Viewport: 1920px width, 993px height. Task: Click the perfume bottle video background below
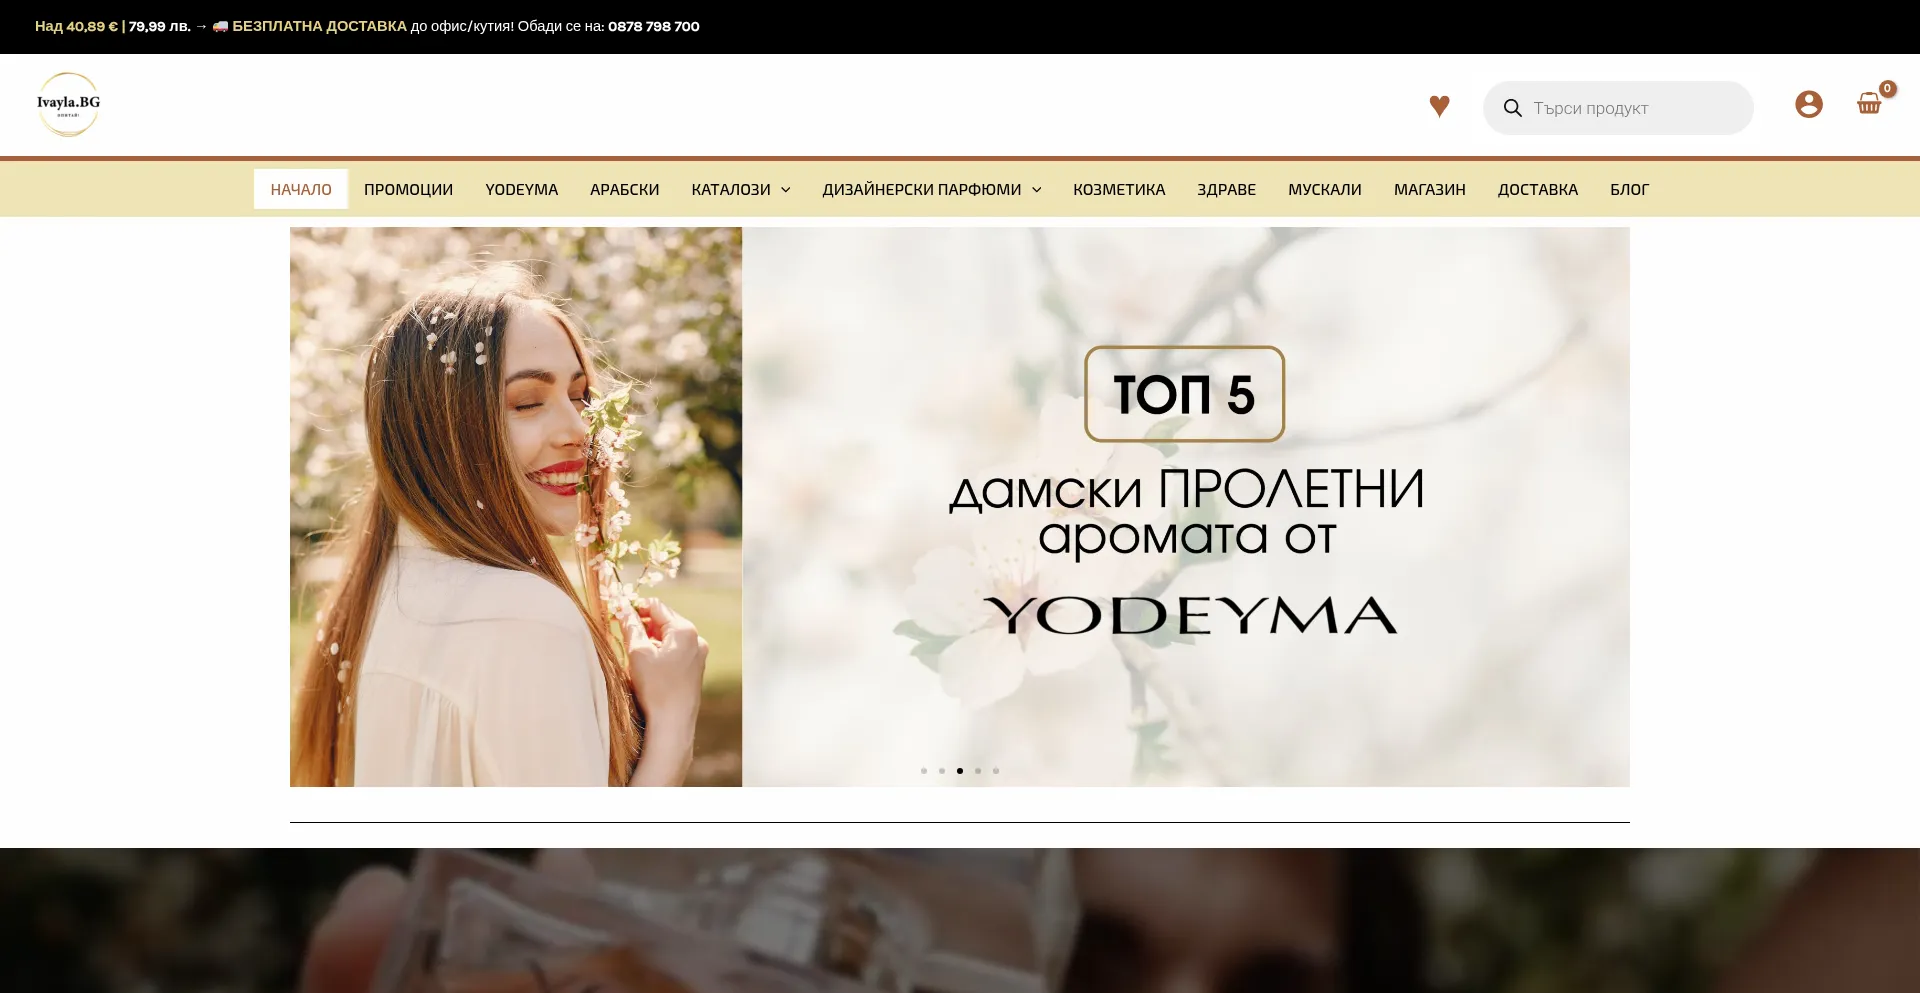960,920
